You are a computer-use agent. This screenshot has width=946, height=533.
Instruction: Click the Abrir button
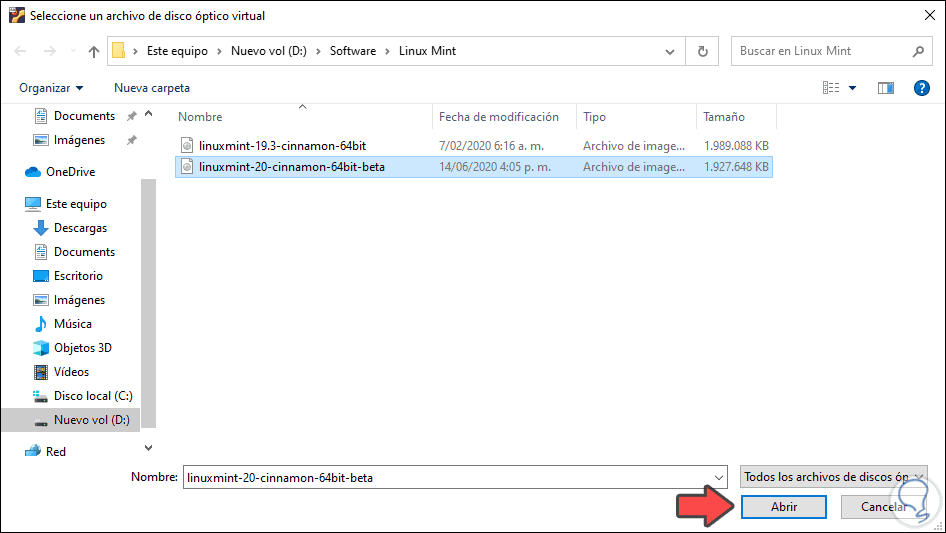click(x=784, y=507)
